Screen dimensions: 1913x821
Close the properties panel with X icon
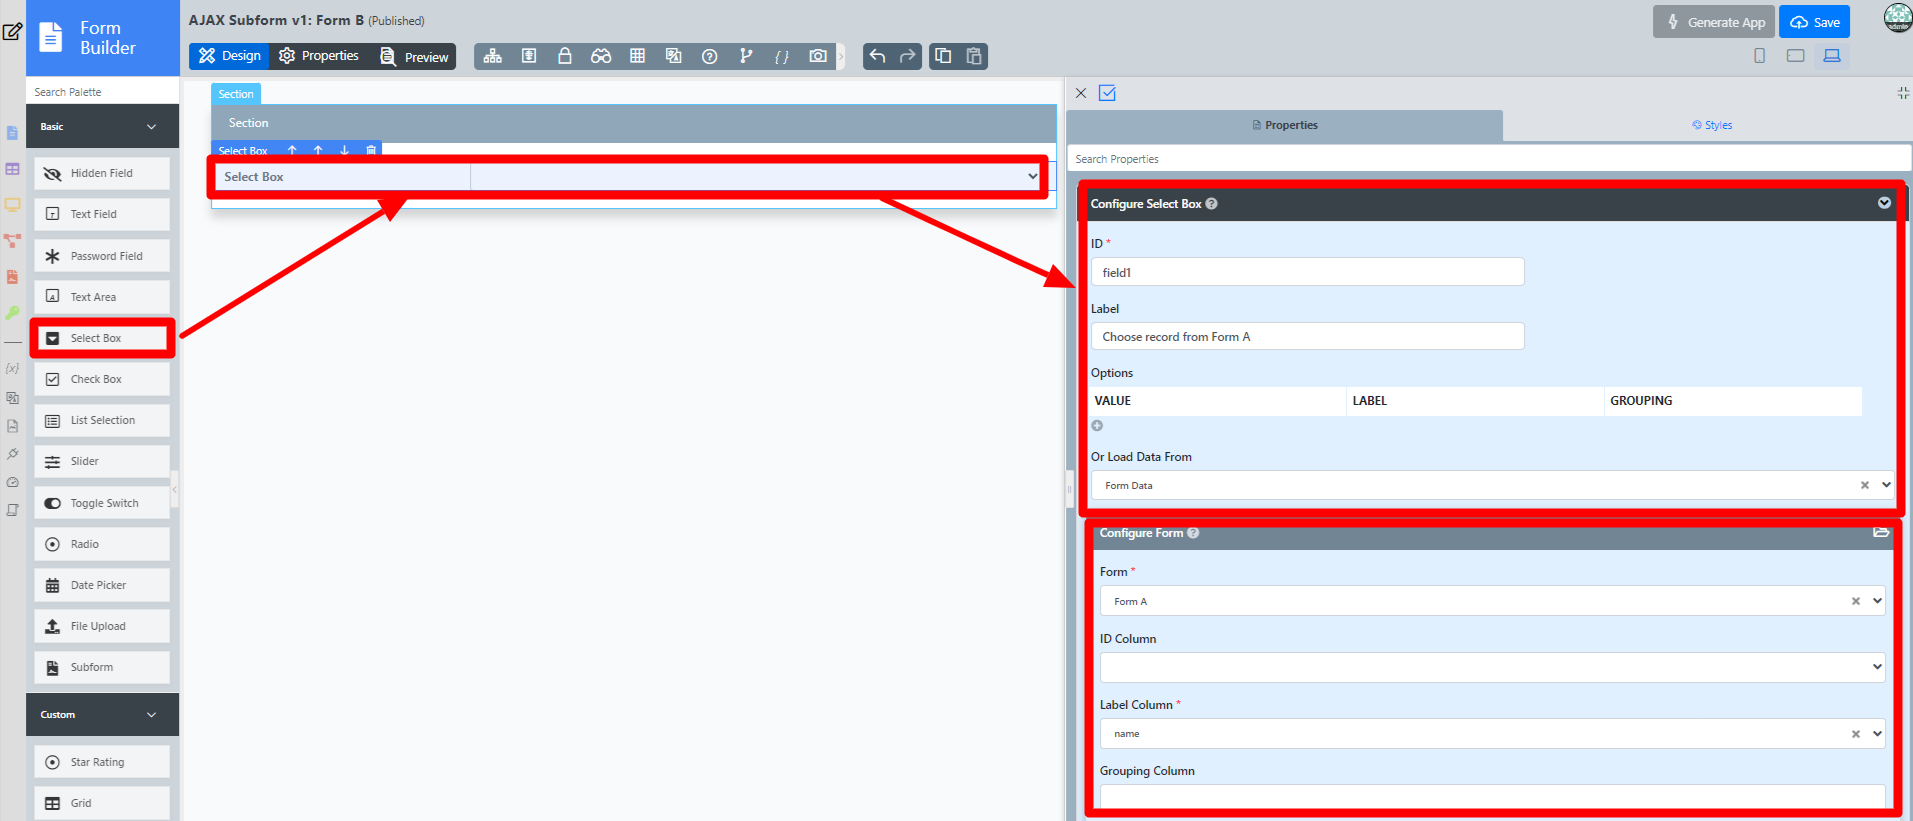[1081, 93]
